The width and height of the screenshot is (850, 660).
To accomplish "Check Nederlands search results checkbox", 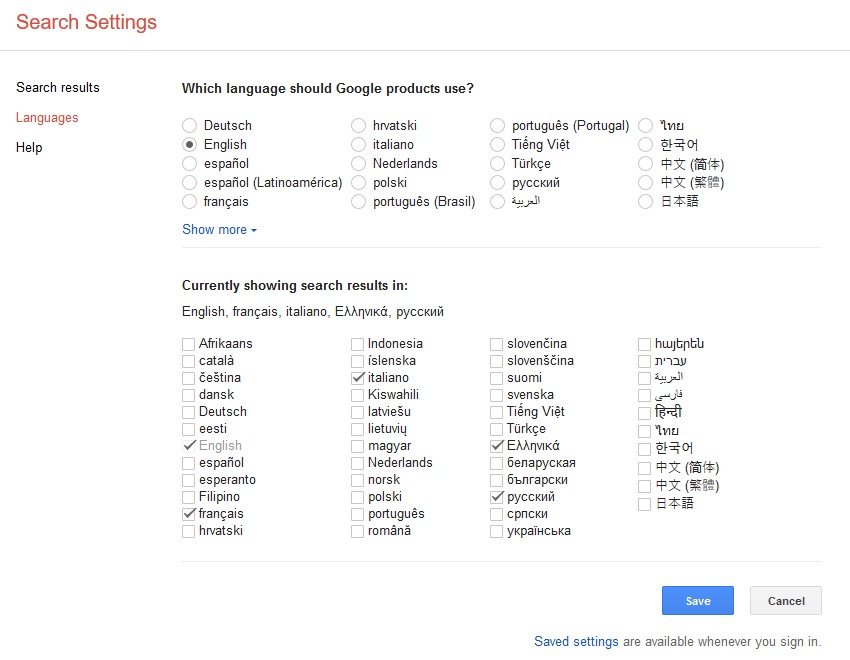I will pyautogui.click(x=357, y=463).
